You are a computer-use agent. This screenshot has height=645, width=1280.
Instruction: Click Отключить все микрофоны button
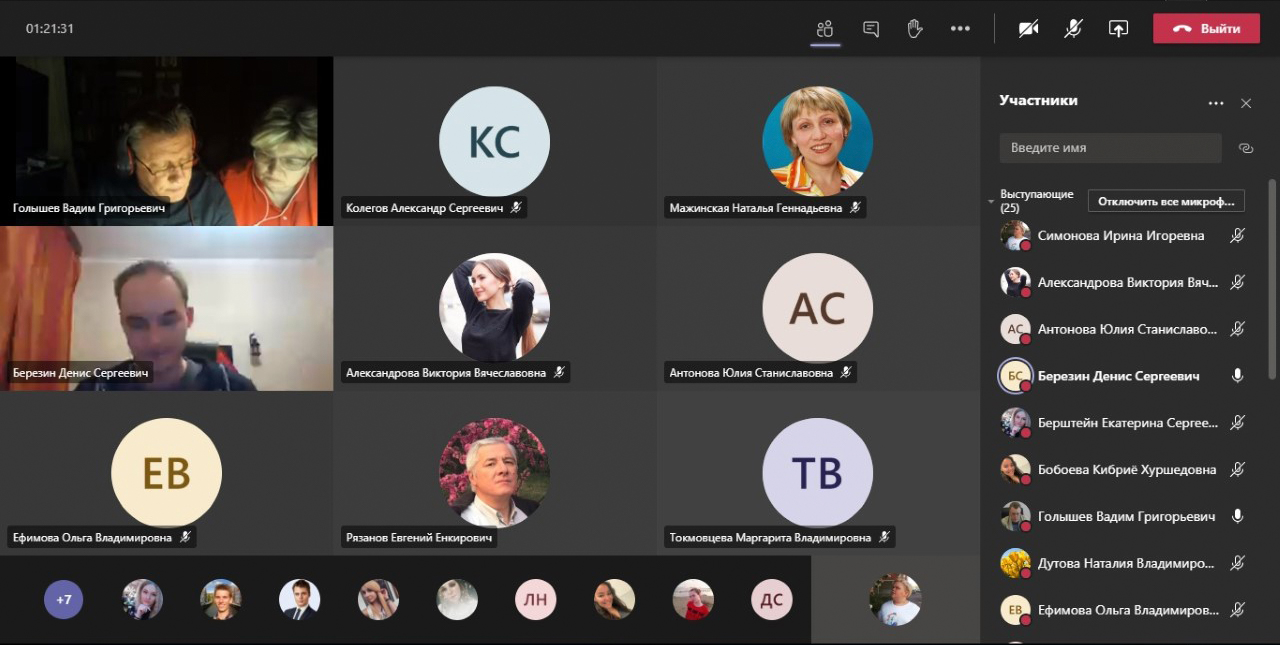(x=1165, y=201)
